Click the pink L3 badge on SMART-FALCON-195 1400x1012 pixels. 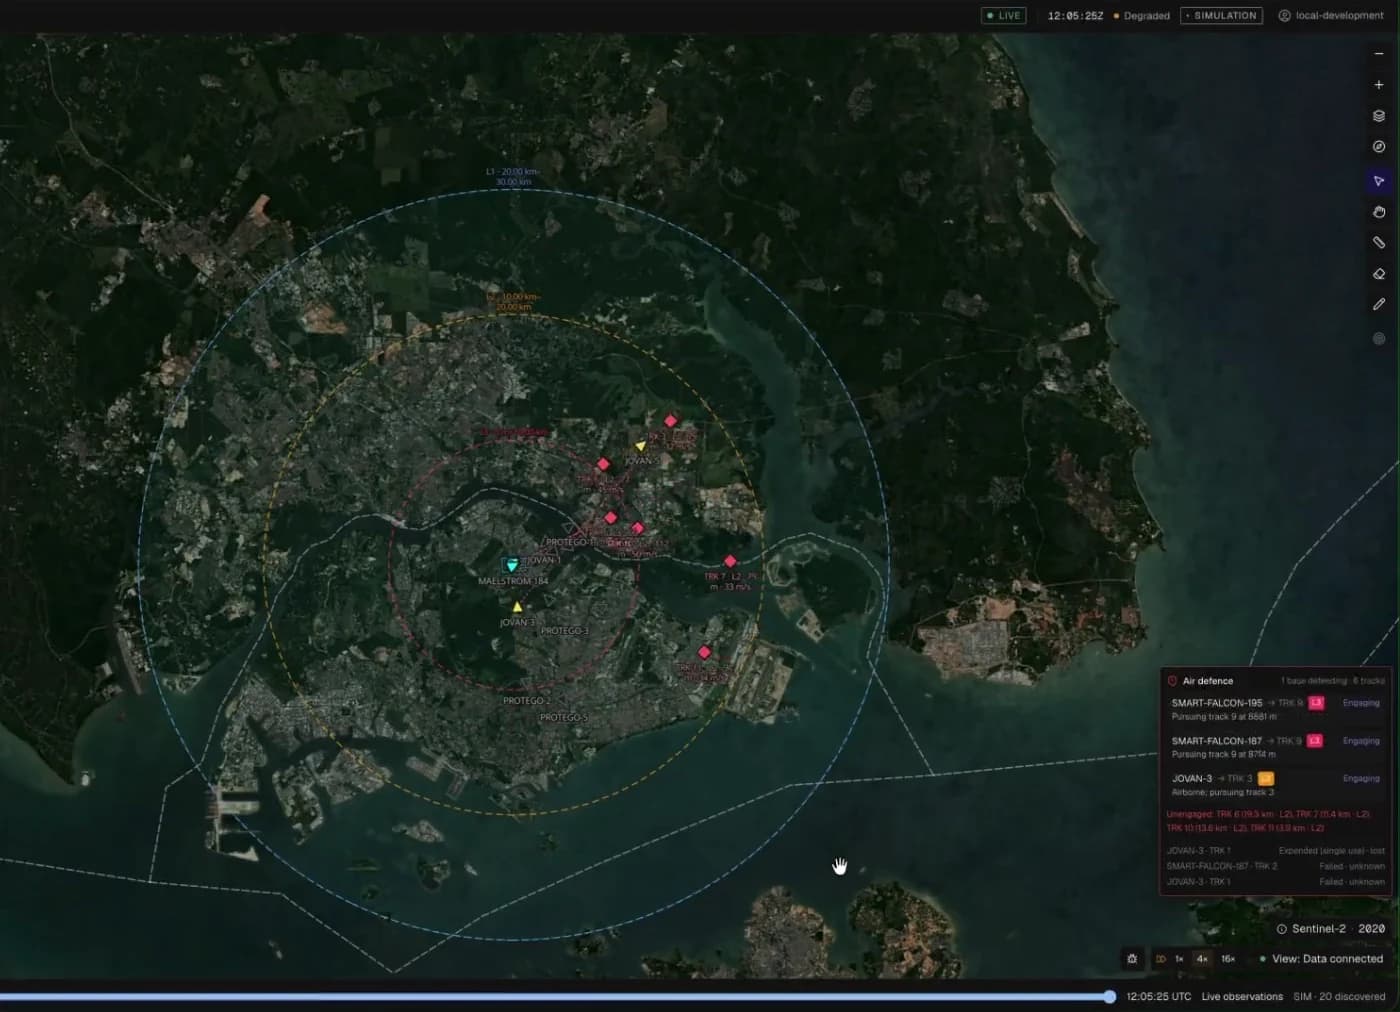click(1316, 703)
